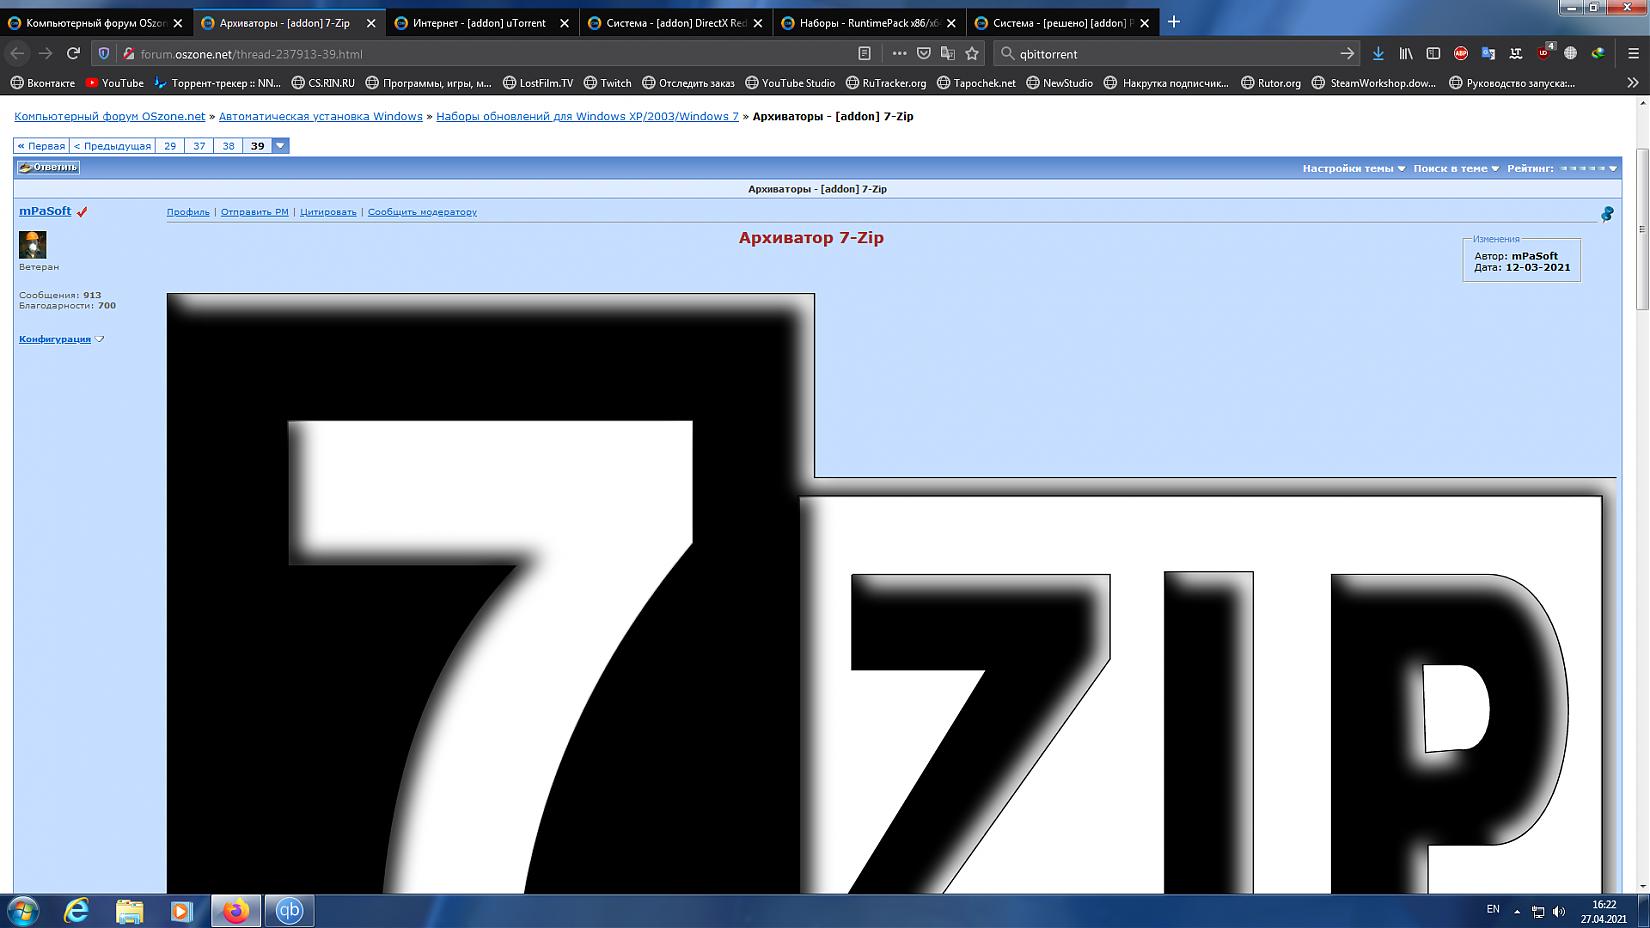This screenshot has width=1650, height=928.
Task: Open Windows Explorer from the taskbar
Action: pos(129,911)
